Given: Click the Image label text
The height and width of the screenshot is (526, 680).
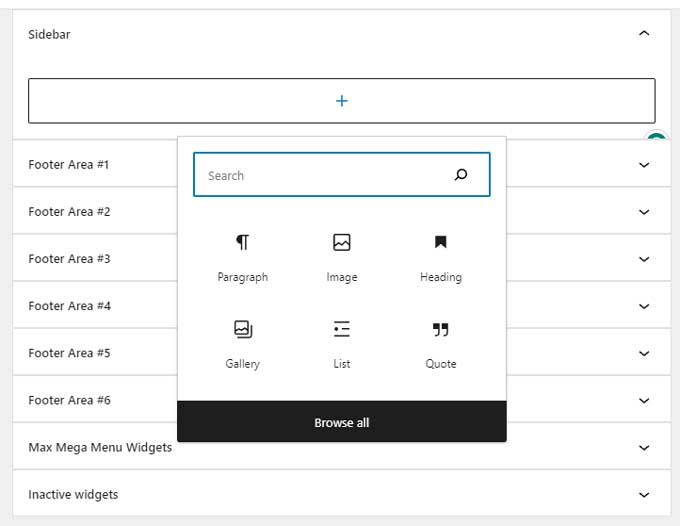Looking at the screenshot, I should click(x=342, y=277).
